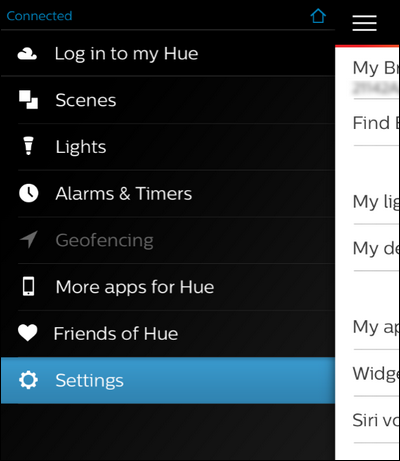Toggle the hamburger menu icon

pyautogui.click(x=364, y=23)
